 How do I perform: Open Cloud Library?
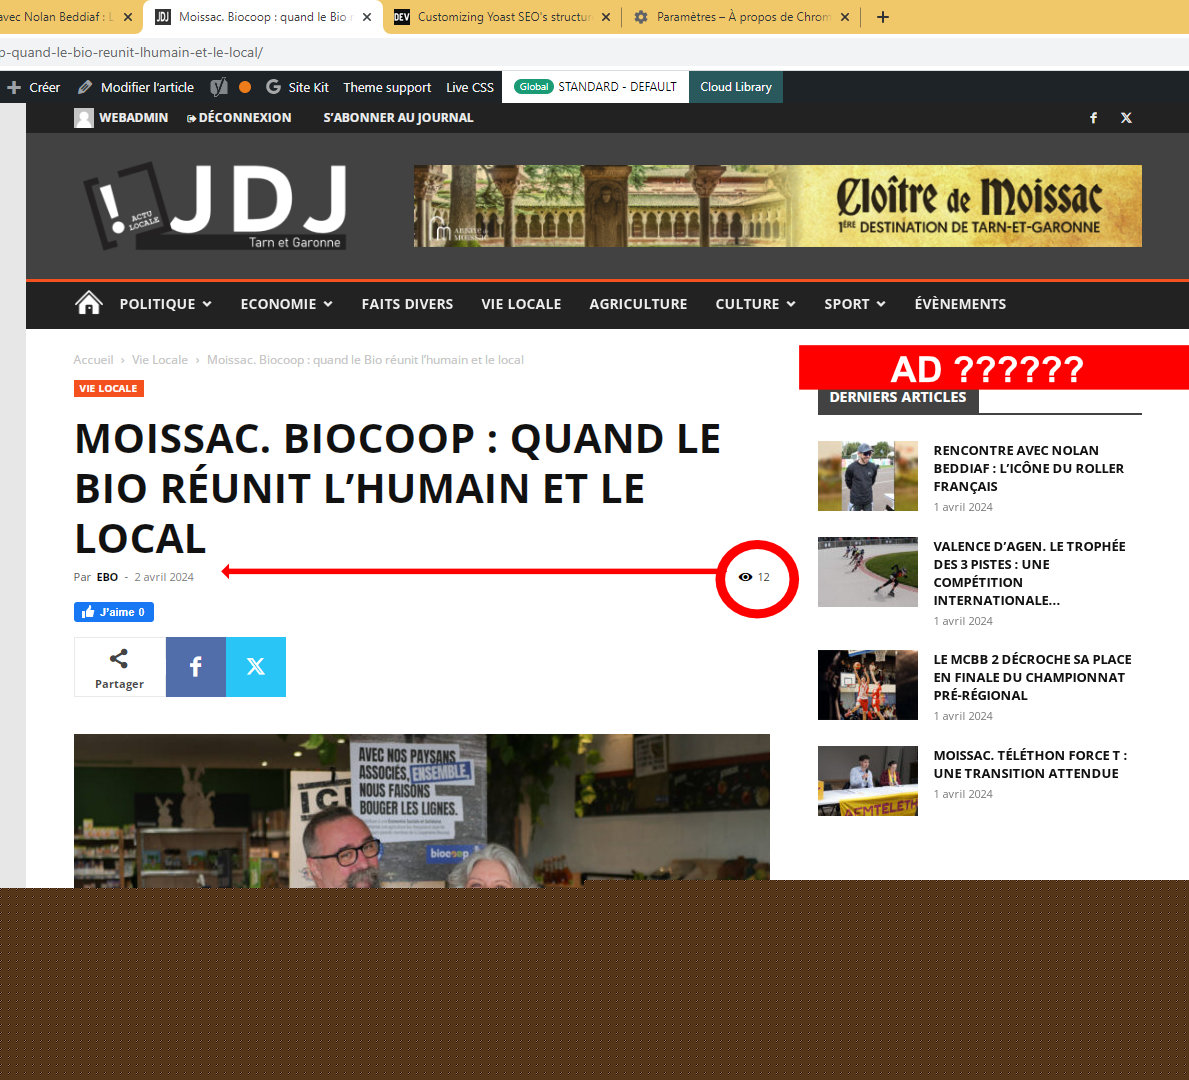pos(736,86)
